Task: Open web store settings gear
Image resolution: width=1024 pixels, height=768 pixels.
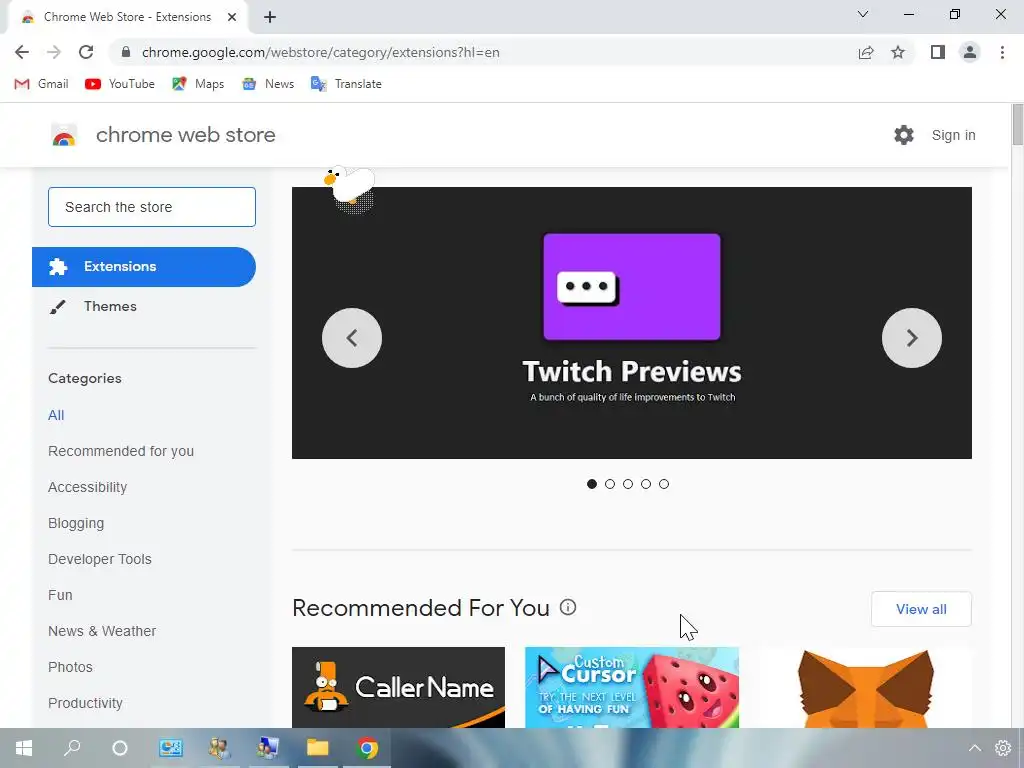Action: pyautogui.click(x=904, y=135)
